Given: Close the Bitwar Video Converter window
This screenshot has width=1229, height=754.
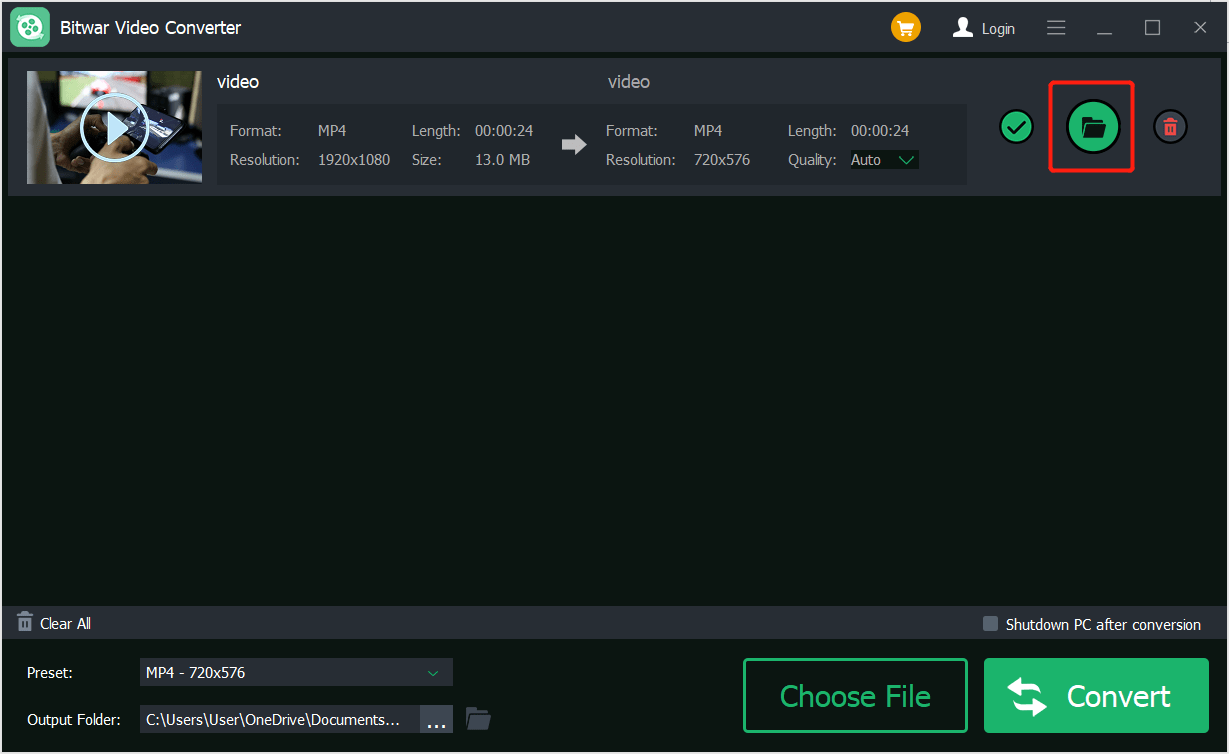Looking at the screenshot, I should click(x=1201, y=28).
